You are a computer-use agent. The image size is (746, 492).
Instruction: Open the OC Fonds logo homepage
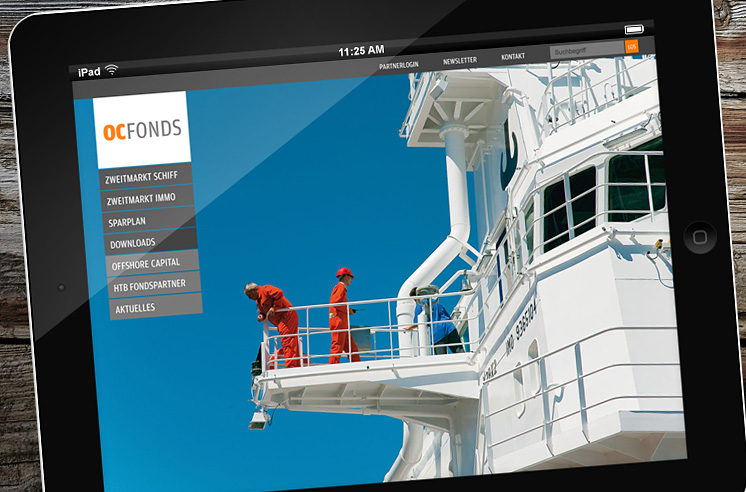coord(142,130)
